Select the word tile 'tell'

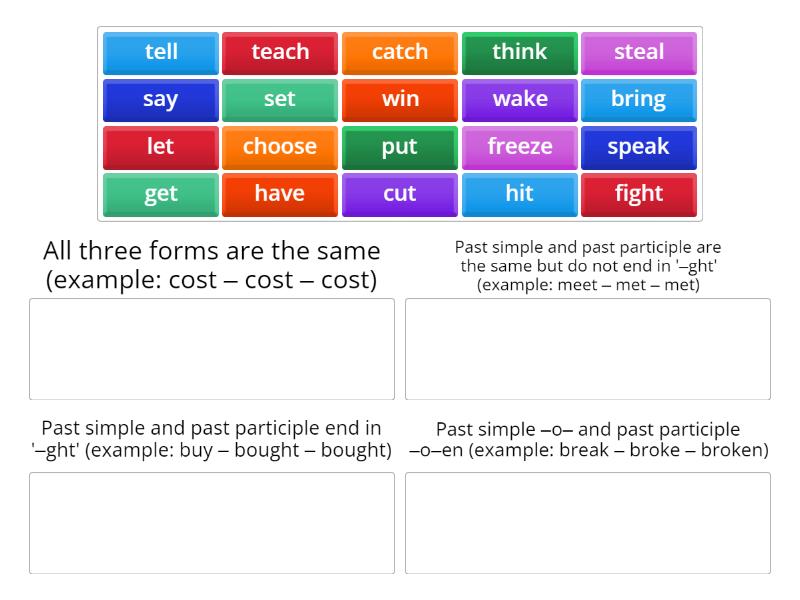pyautogui.click(x=160, y=52)
